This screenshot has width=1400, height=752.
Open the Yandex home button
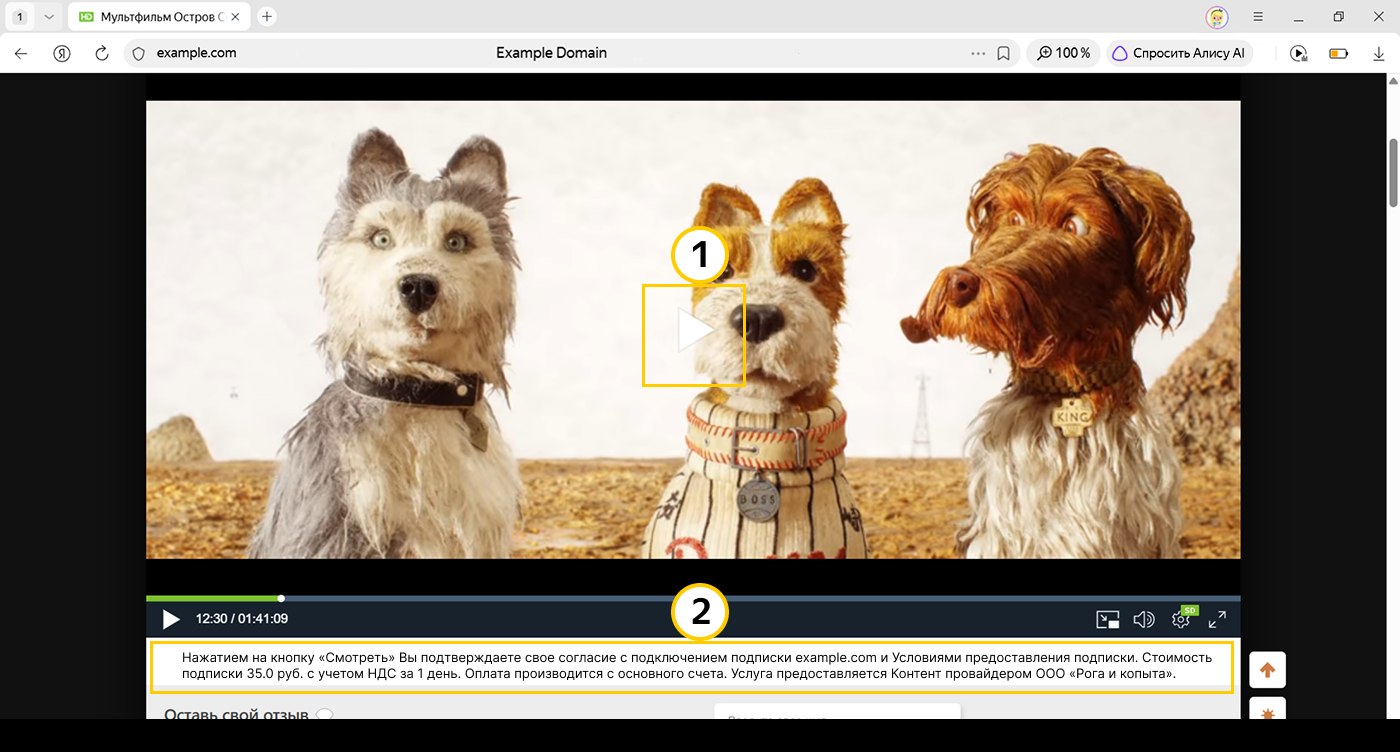click(x=62, y=53)
